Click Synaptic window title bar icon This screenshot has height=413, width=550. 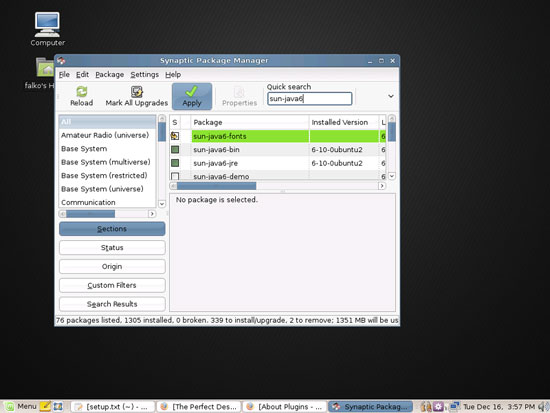(61, 60)
